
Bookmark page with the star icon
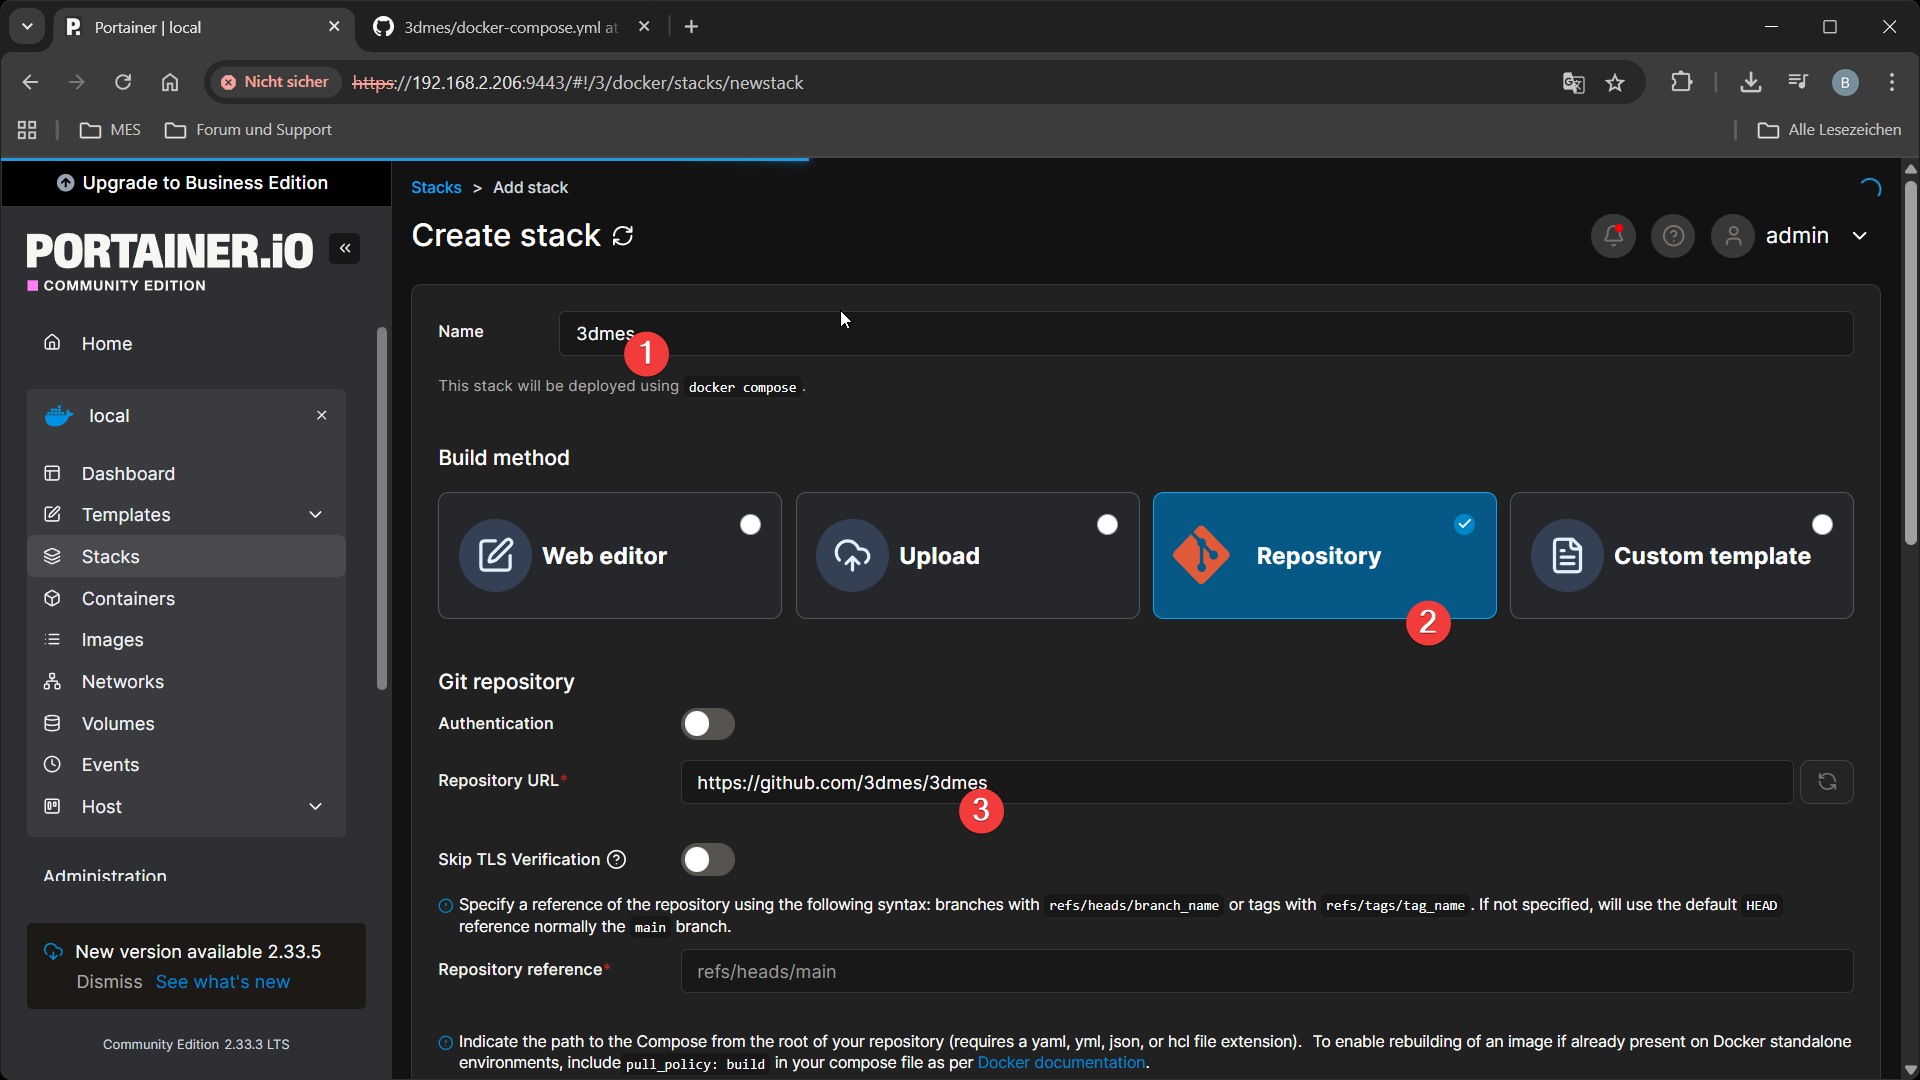point(1615,83)
